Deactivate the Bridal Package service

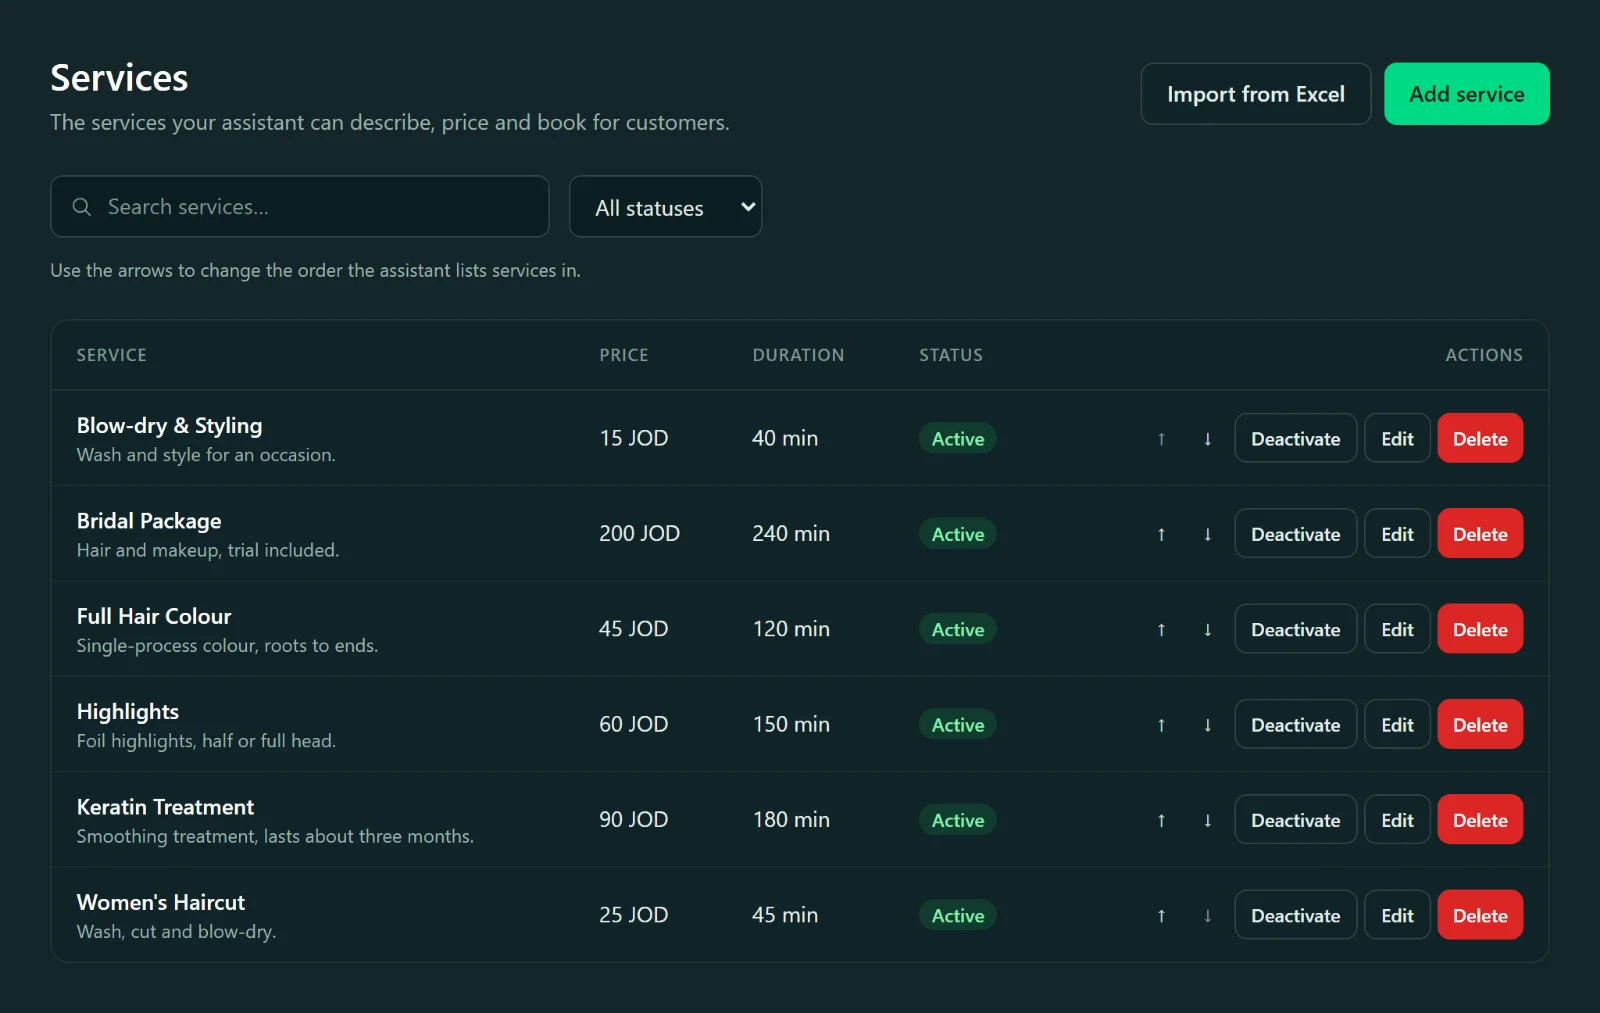(x=1295, y=533)
